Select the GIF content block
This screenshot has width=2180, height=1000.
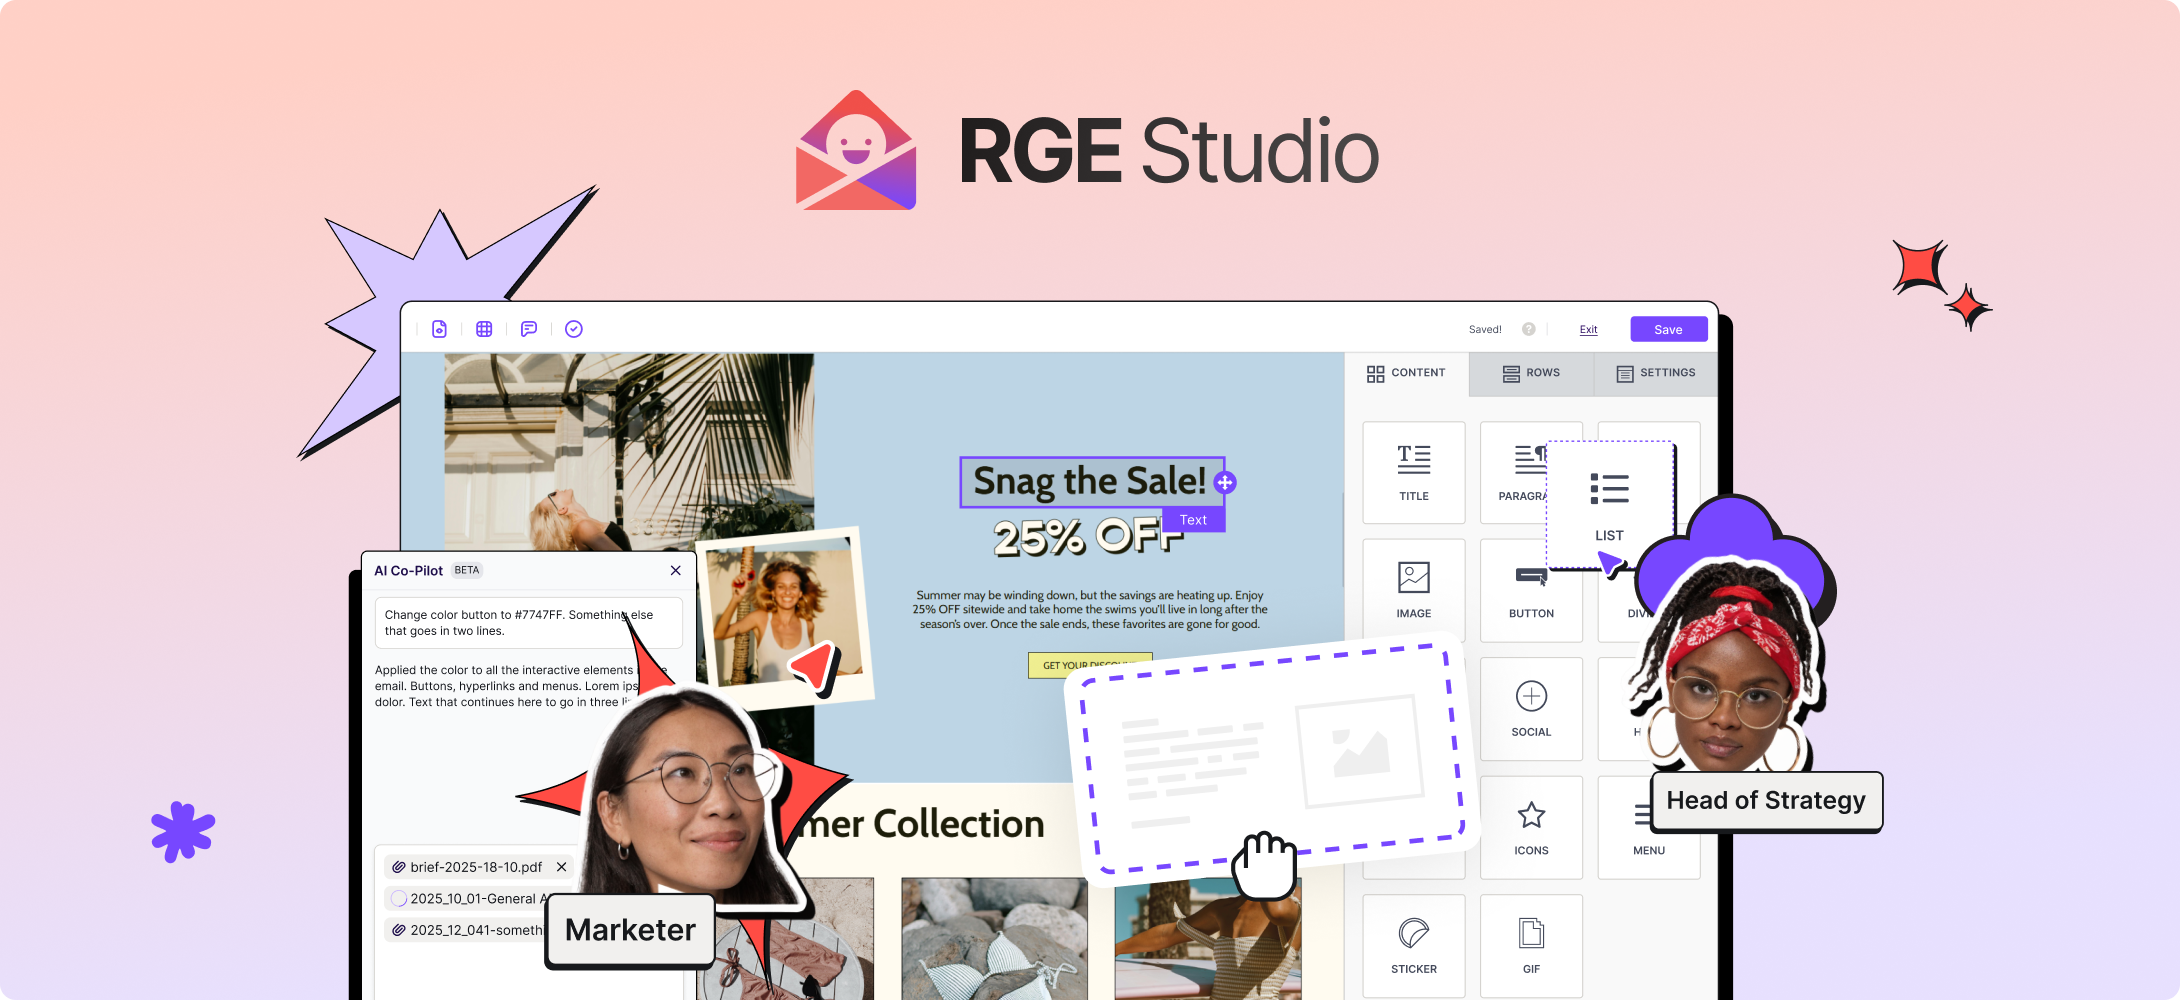tap(1531, 946)
